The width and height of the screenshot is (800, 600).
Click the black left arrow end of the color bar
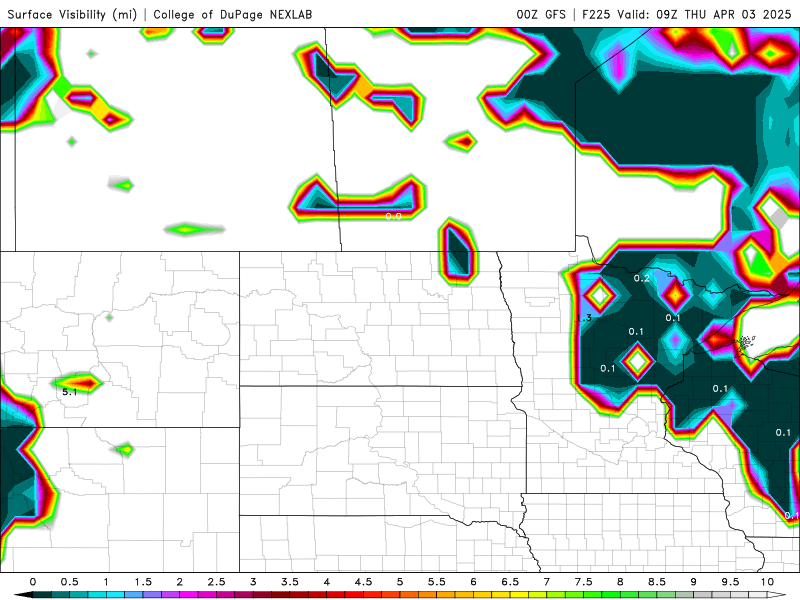[22, 595]
